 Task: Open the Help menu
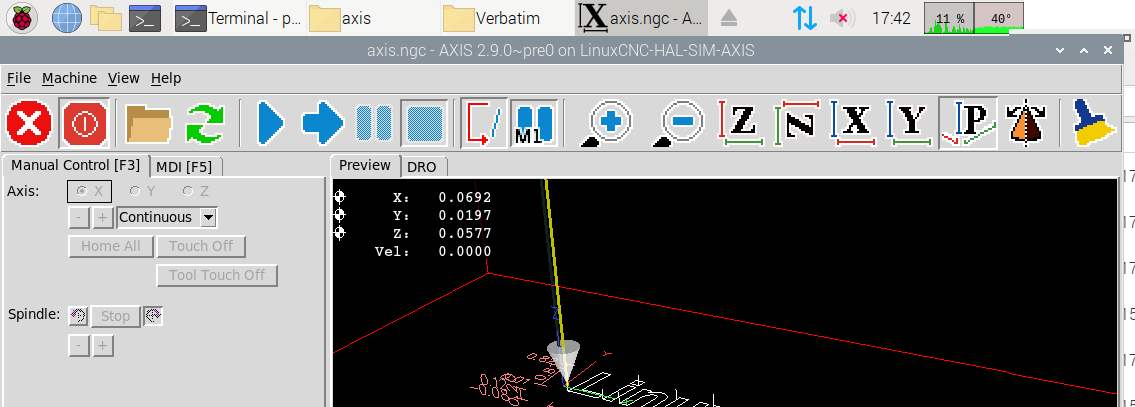(166, 78)
